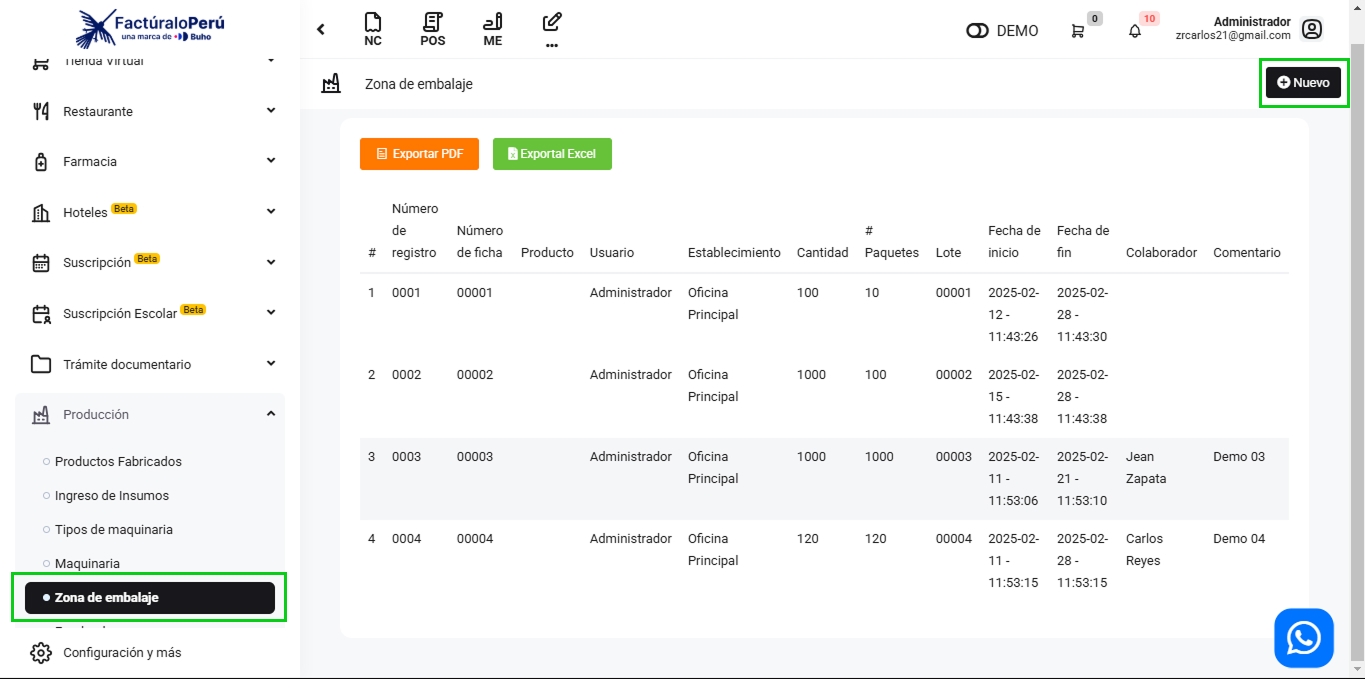Click the green Exportal Excel button
The height and width of the screenshot is (679, 1365).
click(x=552, y=154)
